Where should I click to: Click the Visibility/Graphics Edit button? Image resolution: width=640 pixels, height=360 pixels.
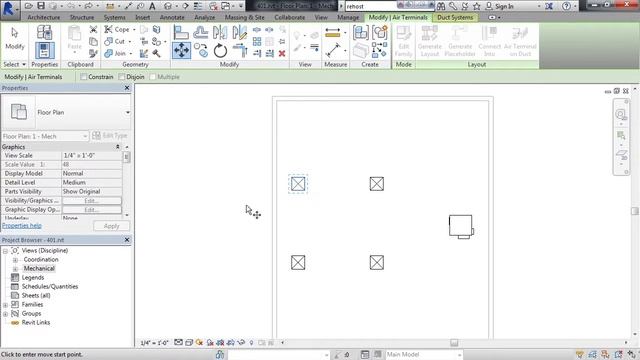pyautogui.click(x=91, y=200)
